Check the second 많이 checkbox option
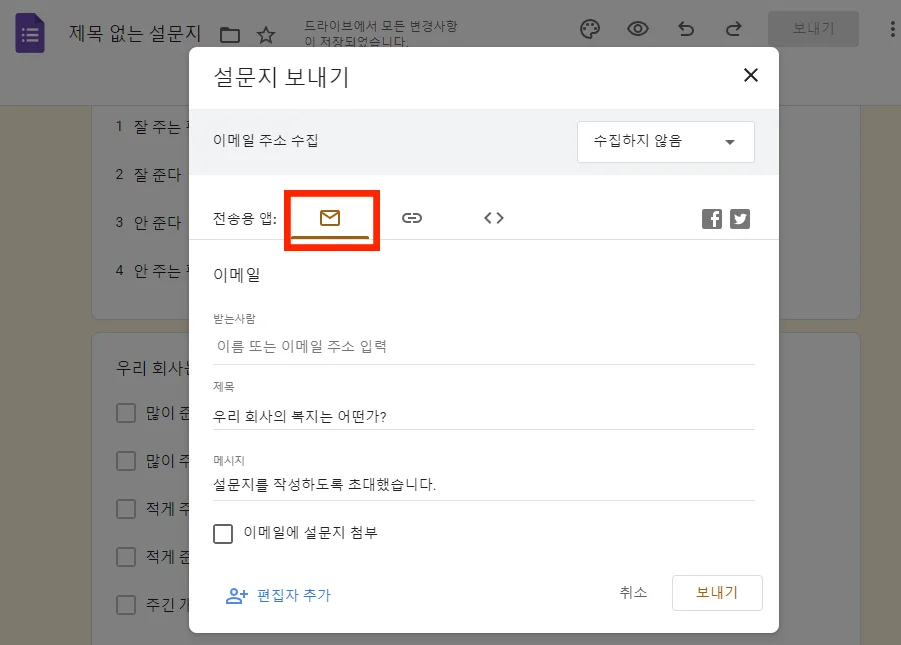 click(x=126, y=461)
